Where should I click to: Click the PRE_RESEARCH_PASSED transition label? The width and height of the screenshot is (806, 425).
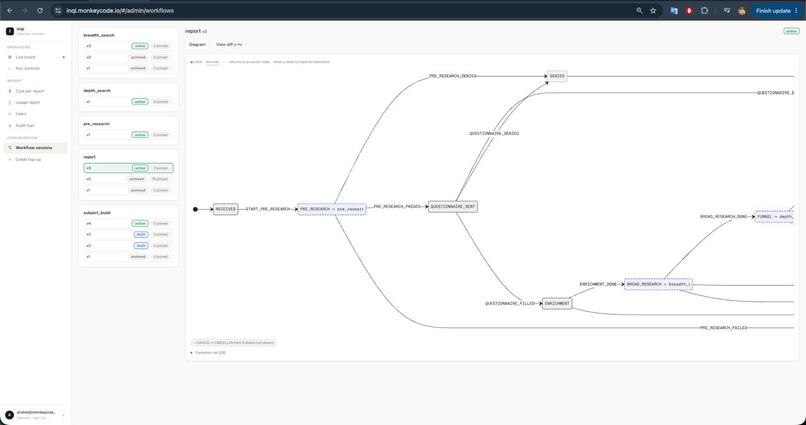click(x=397, y=207)
